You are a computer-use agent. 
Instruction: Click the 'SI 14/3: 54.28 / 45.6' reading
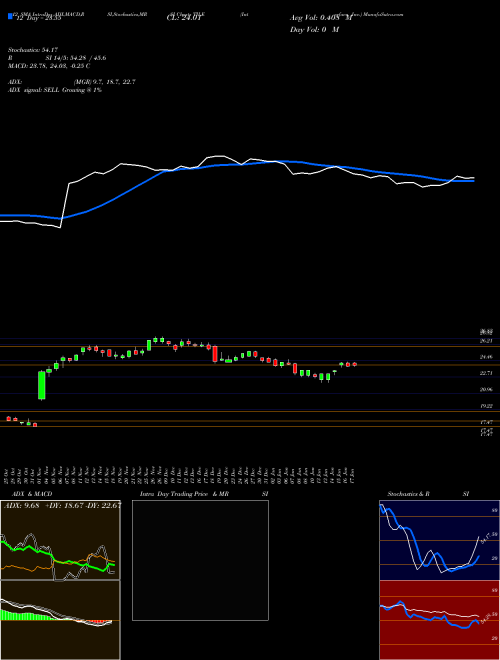pyautogui.click(x=76, y=58)
